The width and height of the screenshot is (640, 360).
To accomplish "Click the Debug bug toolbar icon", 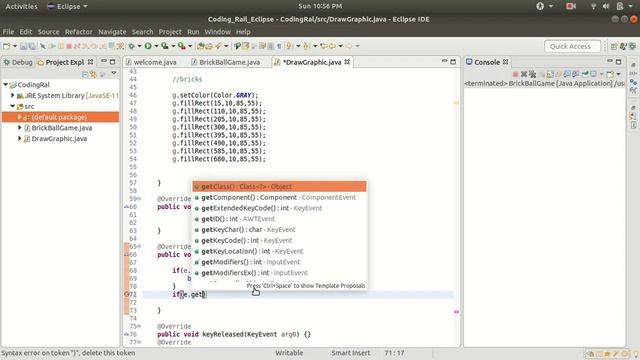I will (131, 46).
